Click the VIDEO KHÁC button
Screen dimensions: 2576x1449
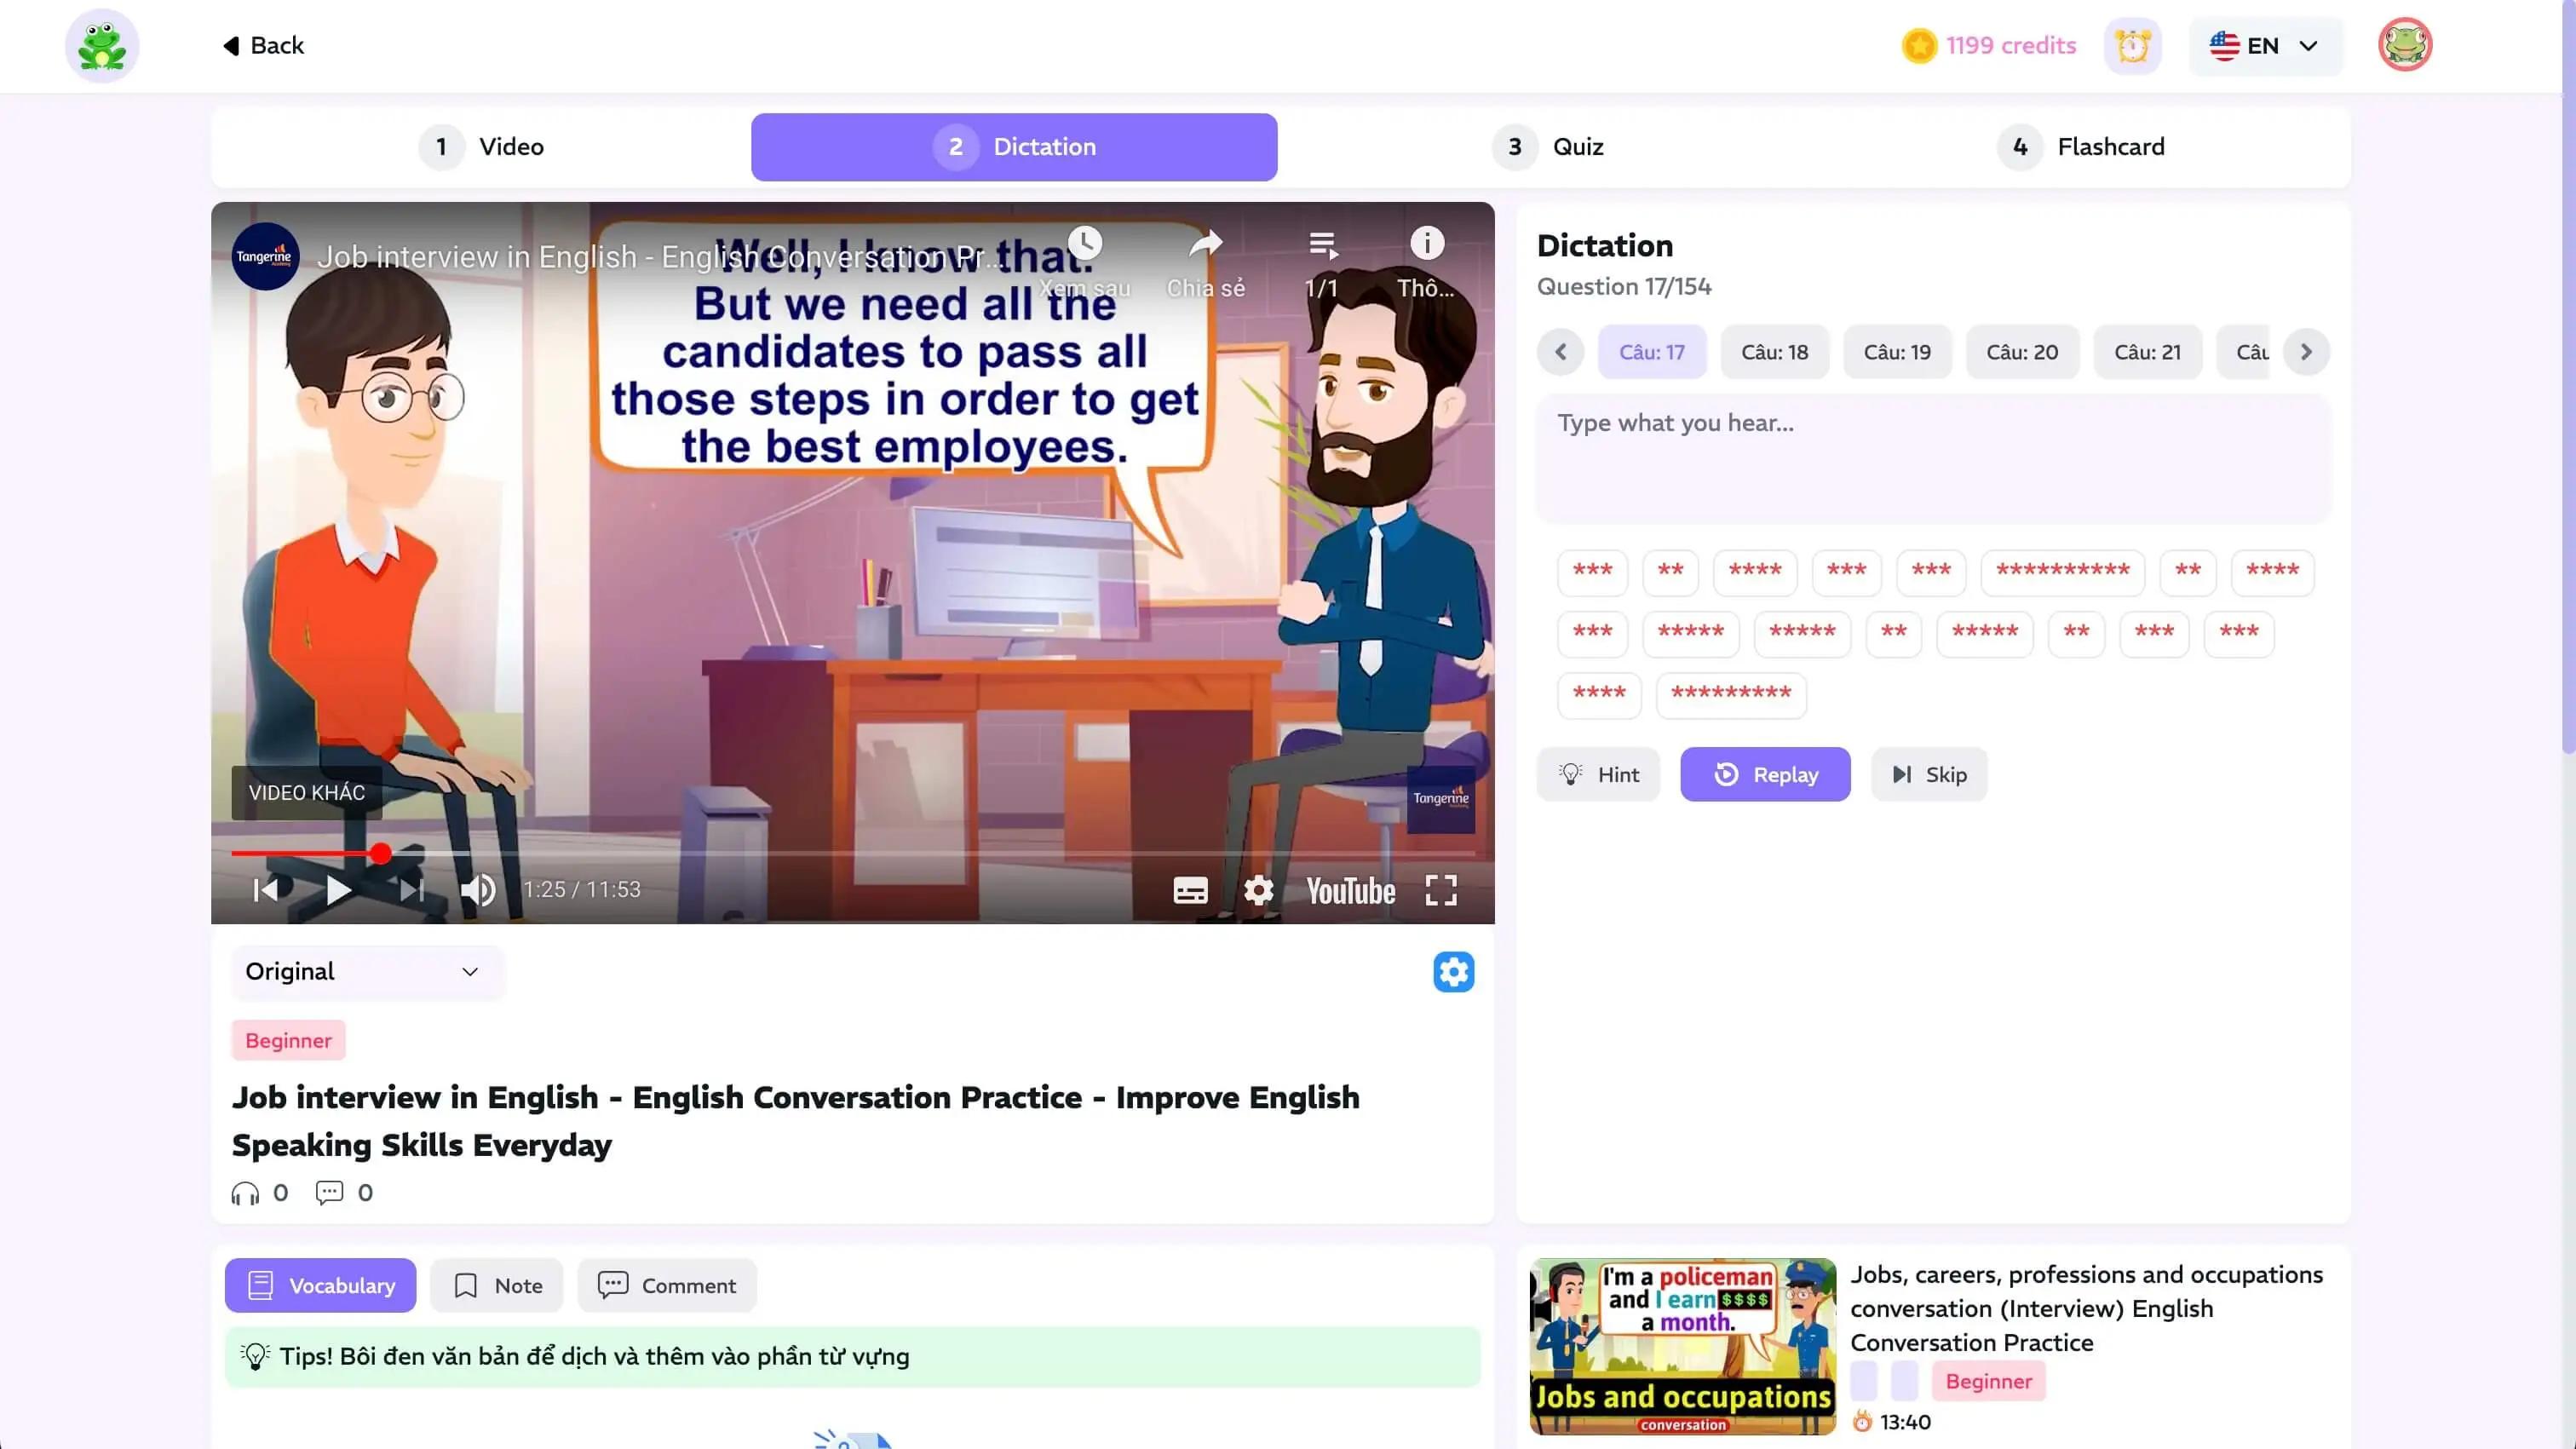pyautogui.click(x=307, y=793)
